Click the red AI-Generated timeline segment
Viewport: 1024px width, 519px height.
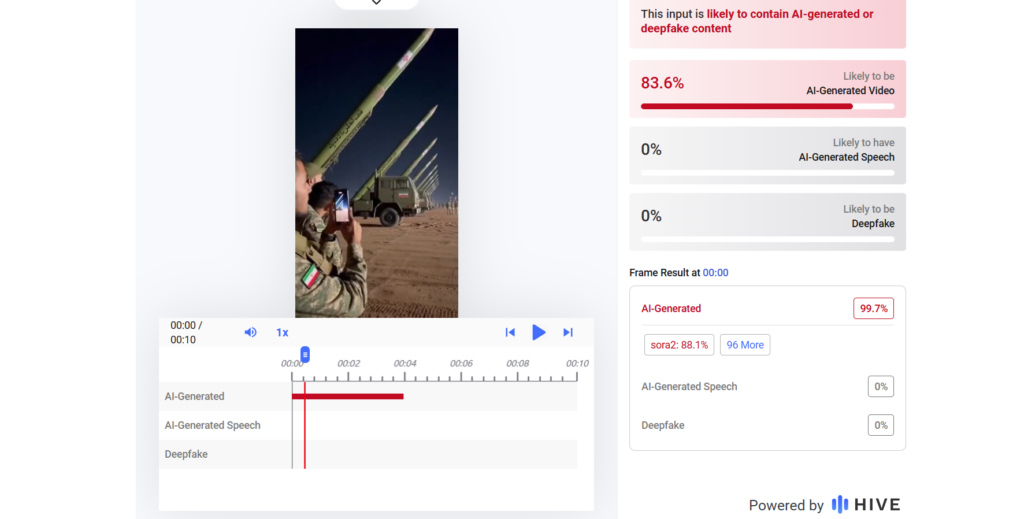pyautogui.click(x=347, y=397)
